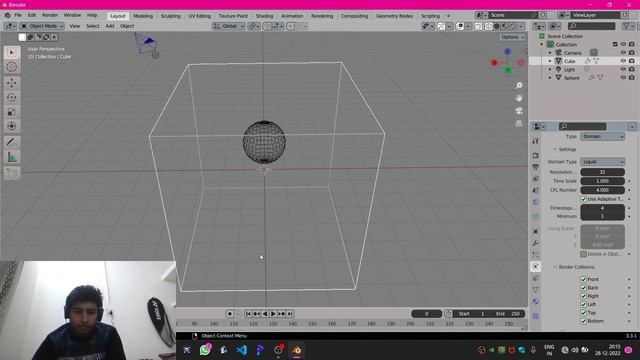Open the Add menu in viewport header
Viewport: 640px width, 360px height.
tap(110, 26)
